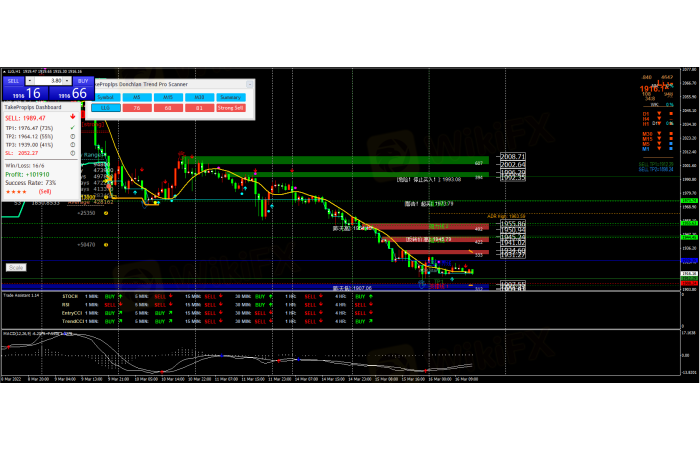Click the clock icon next to SL
This screenshot has height=450, width=700.
73,152
